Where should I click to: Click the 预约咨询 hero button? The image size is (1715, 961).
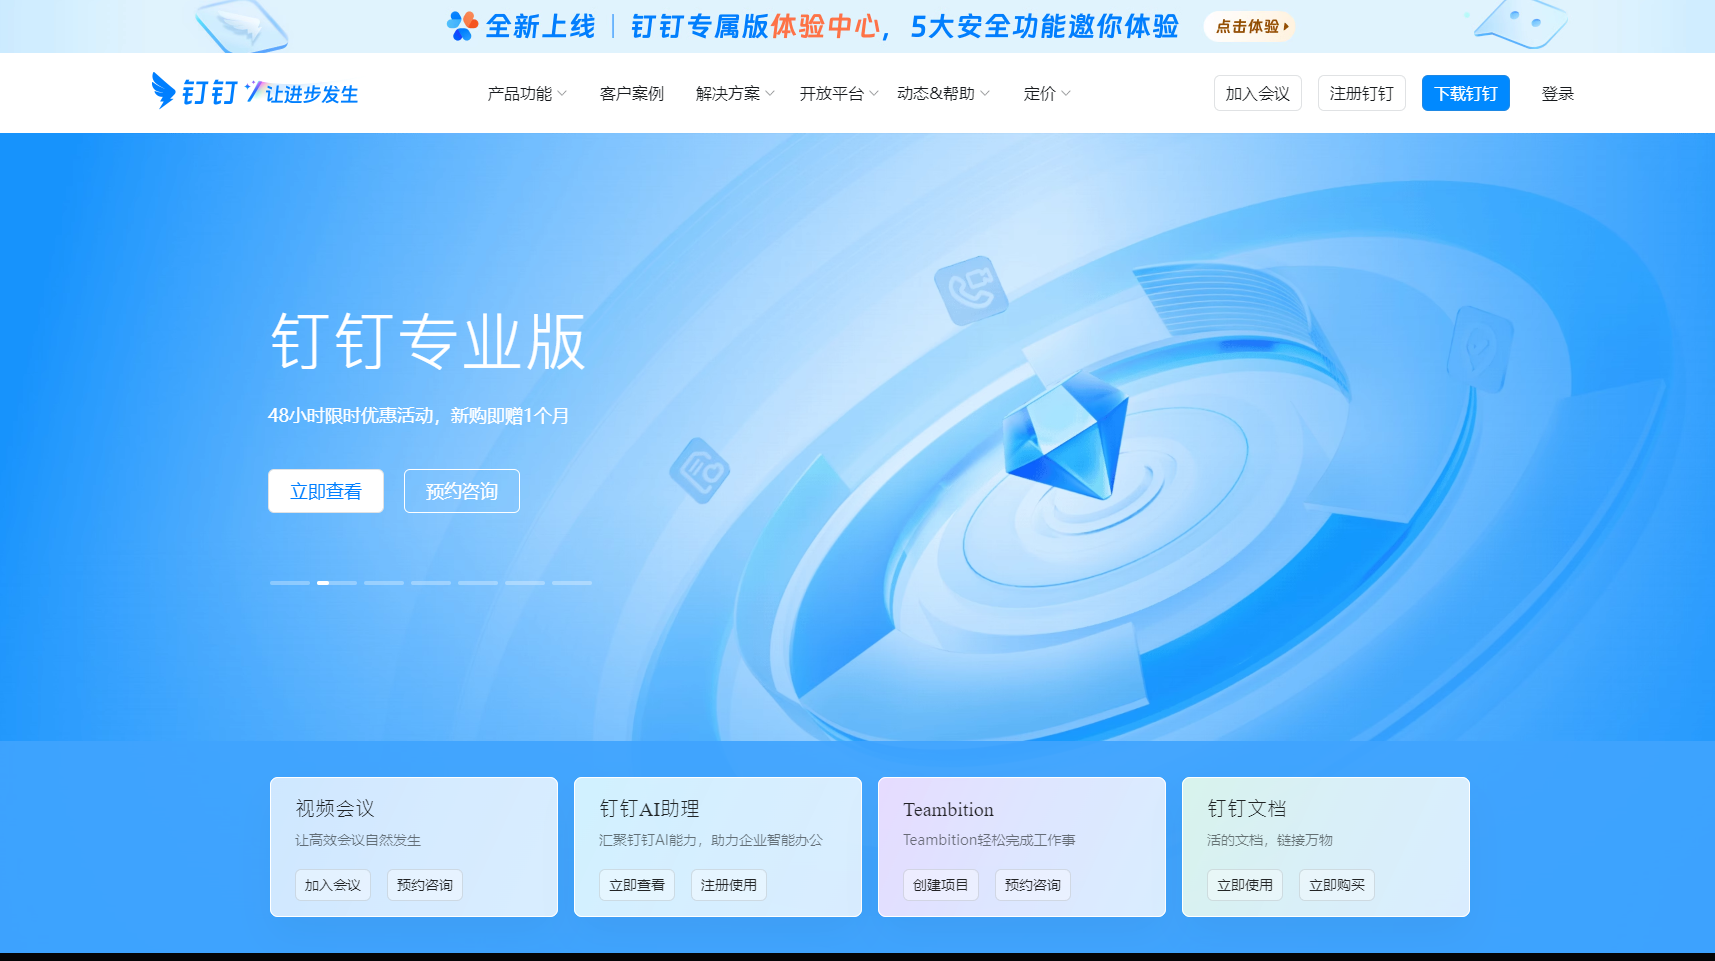coord(462,491)
